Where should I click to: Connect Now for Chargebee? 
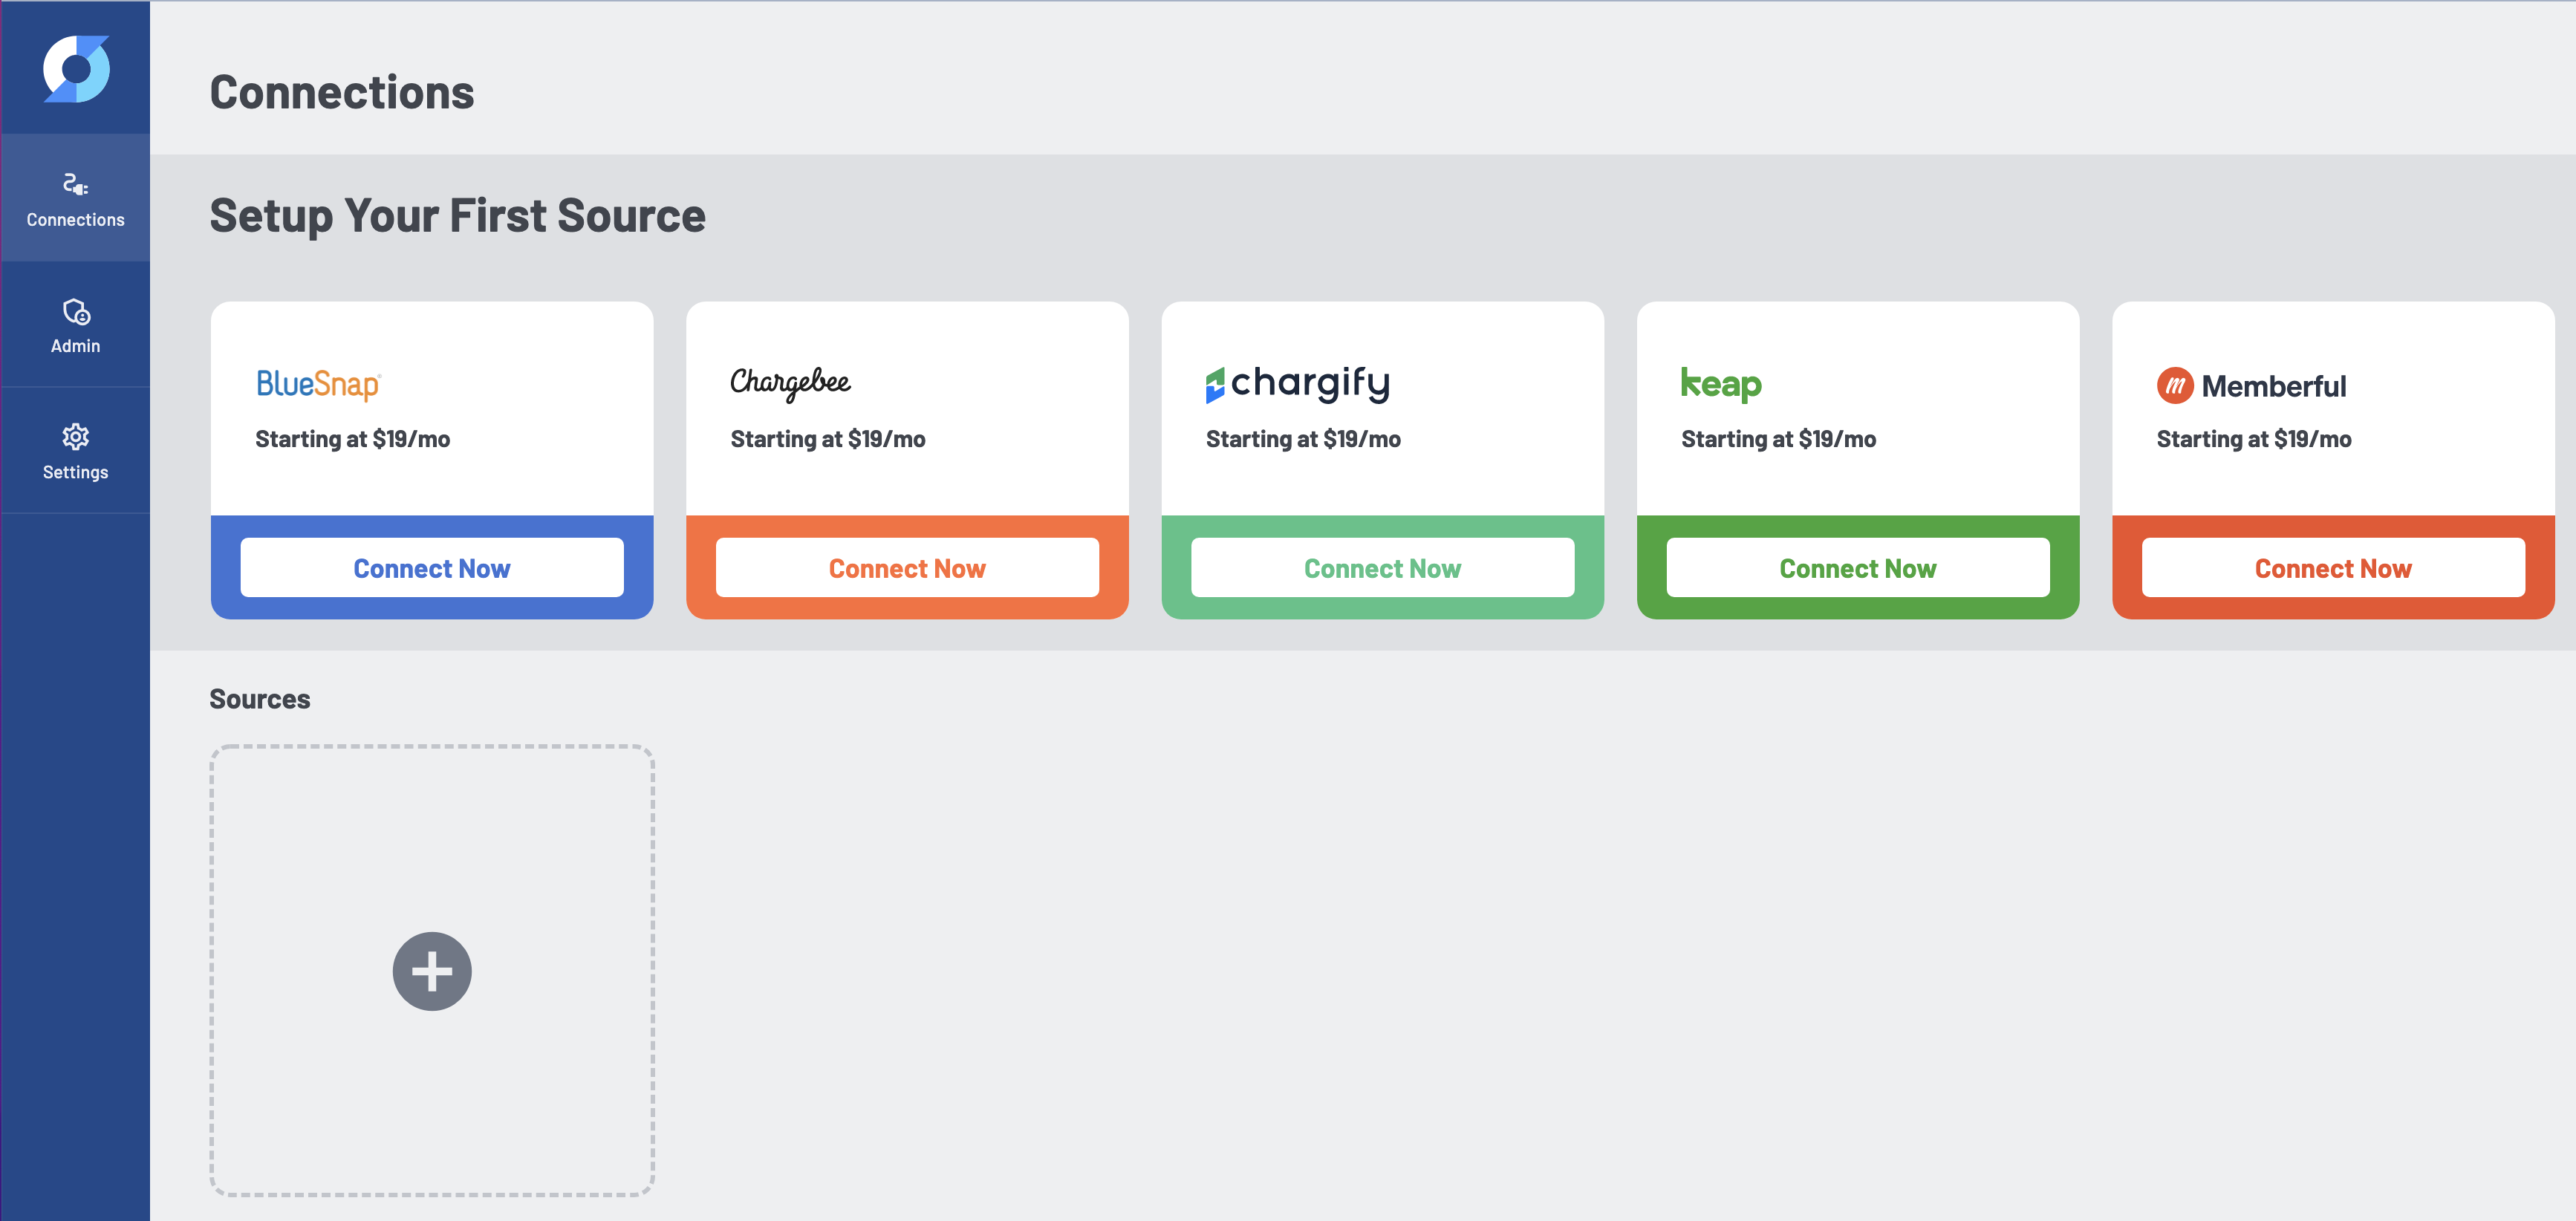(x=907, y=568)
